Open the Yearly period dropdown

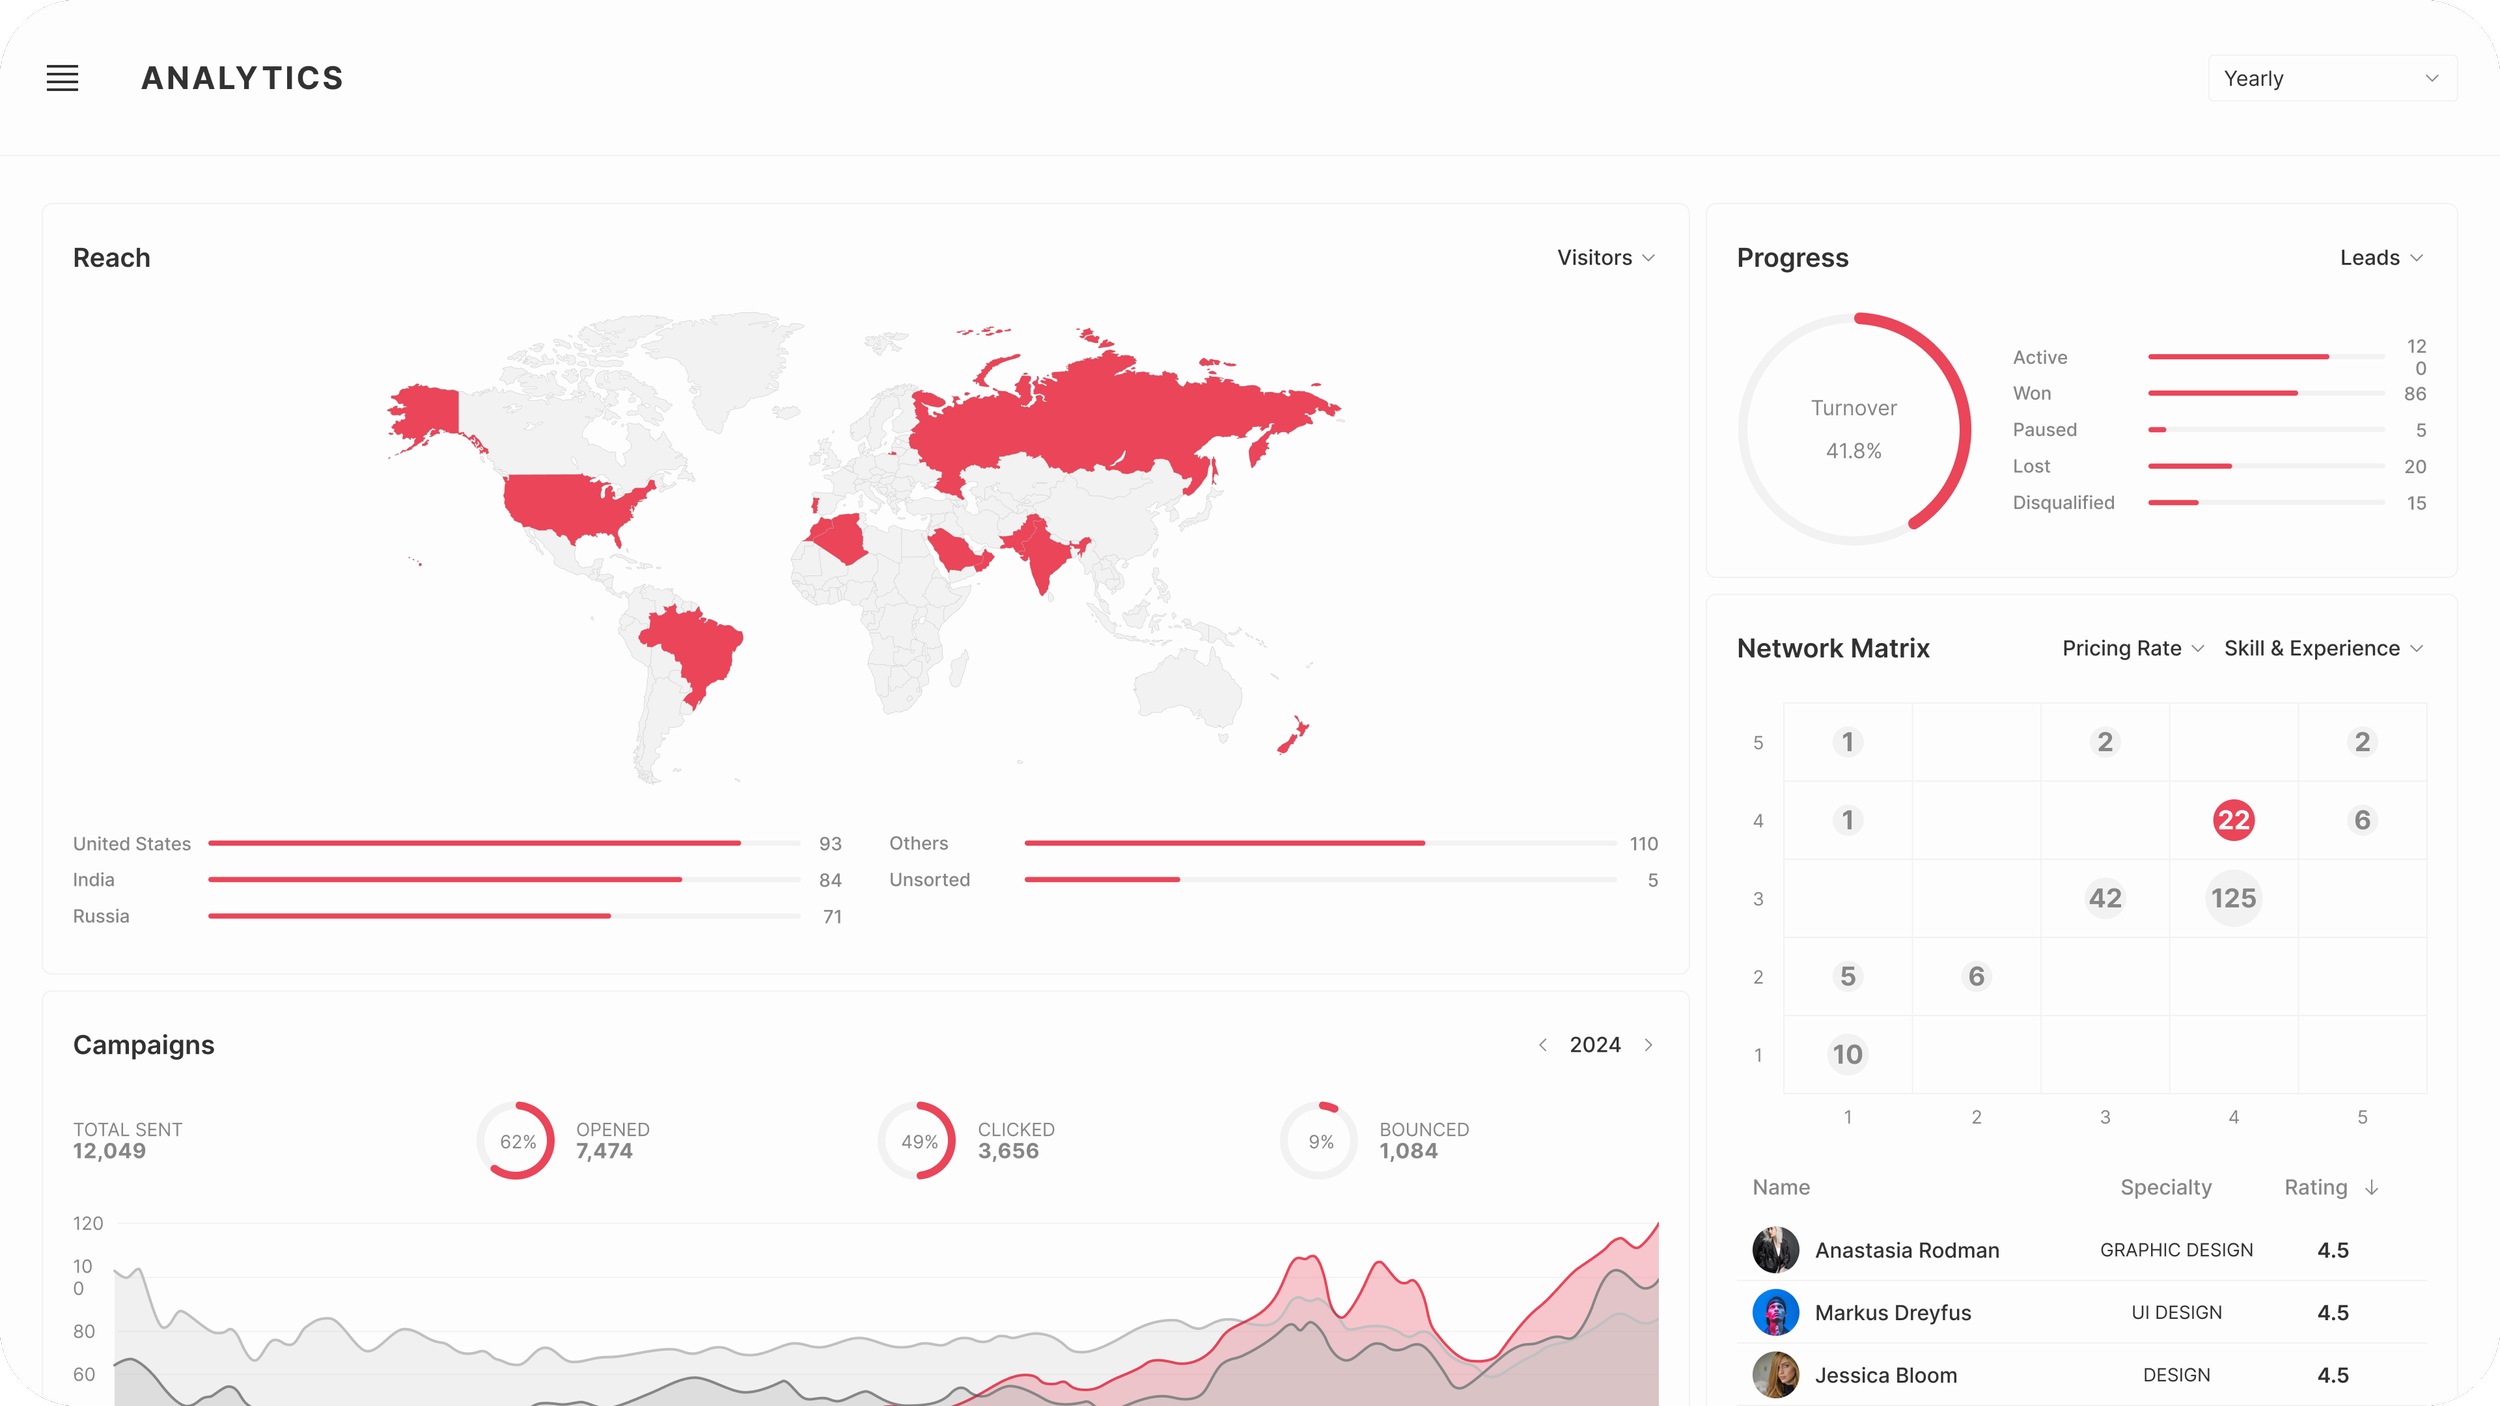[x=2331, y=78]
